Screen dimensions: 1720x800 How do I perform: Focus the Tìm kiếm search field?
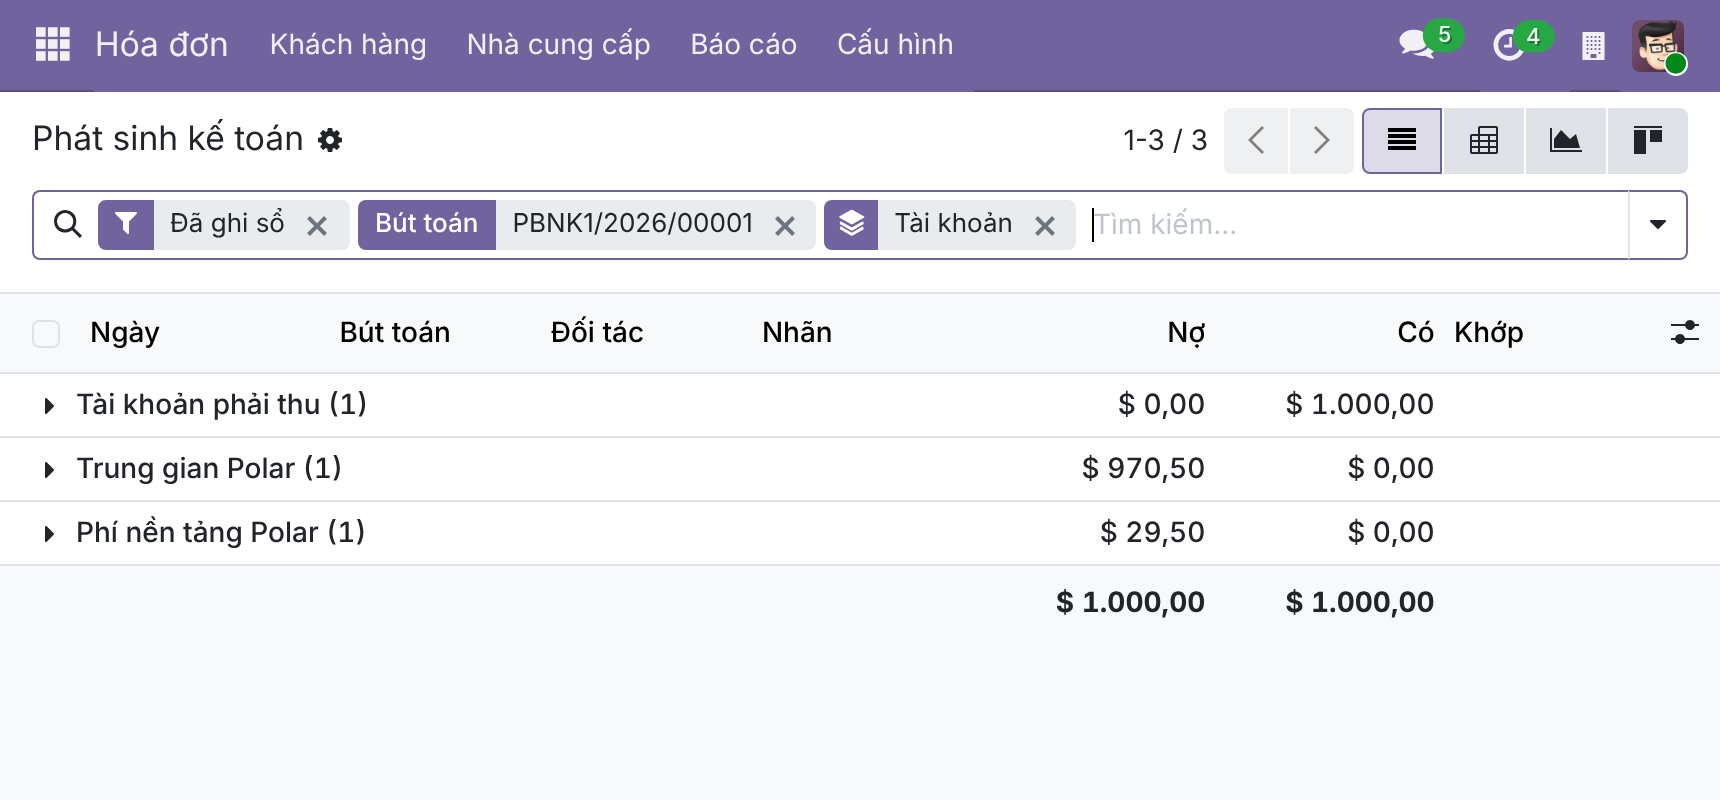click(x=1358, y=224)
